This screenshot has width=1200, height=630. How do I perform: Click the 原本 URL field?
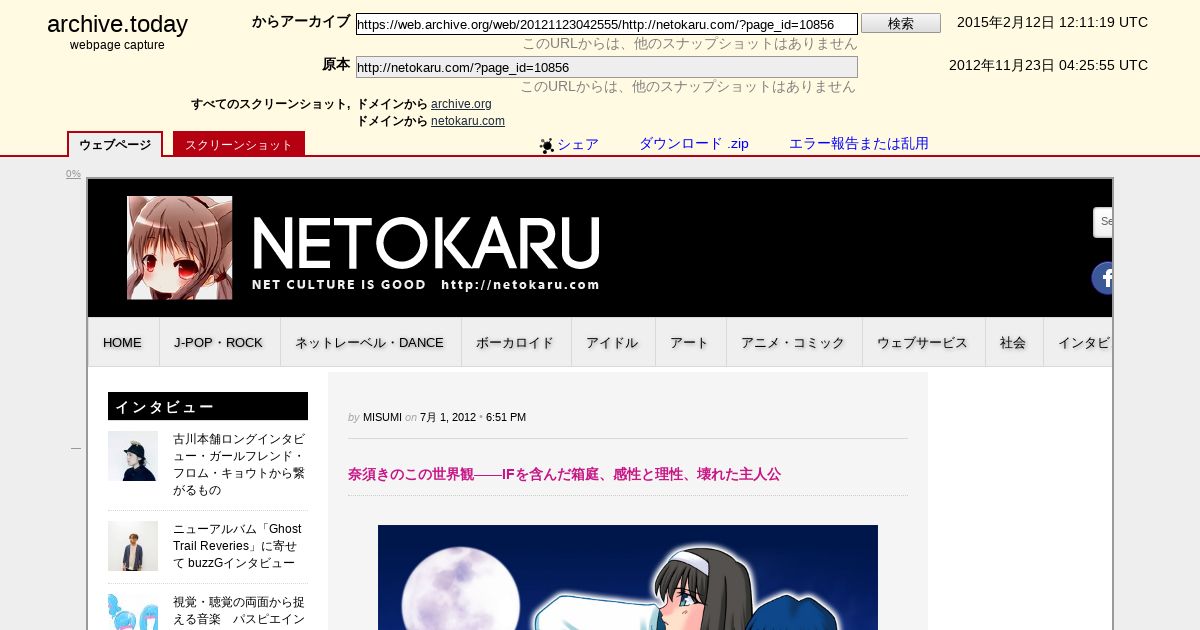[607, 67]
